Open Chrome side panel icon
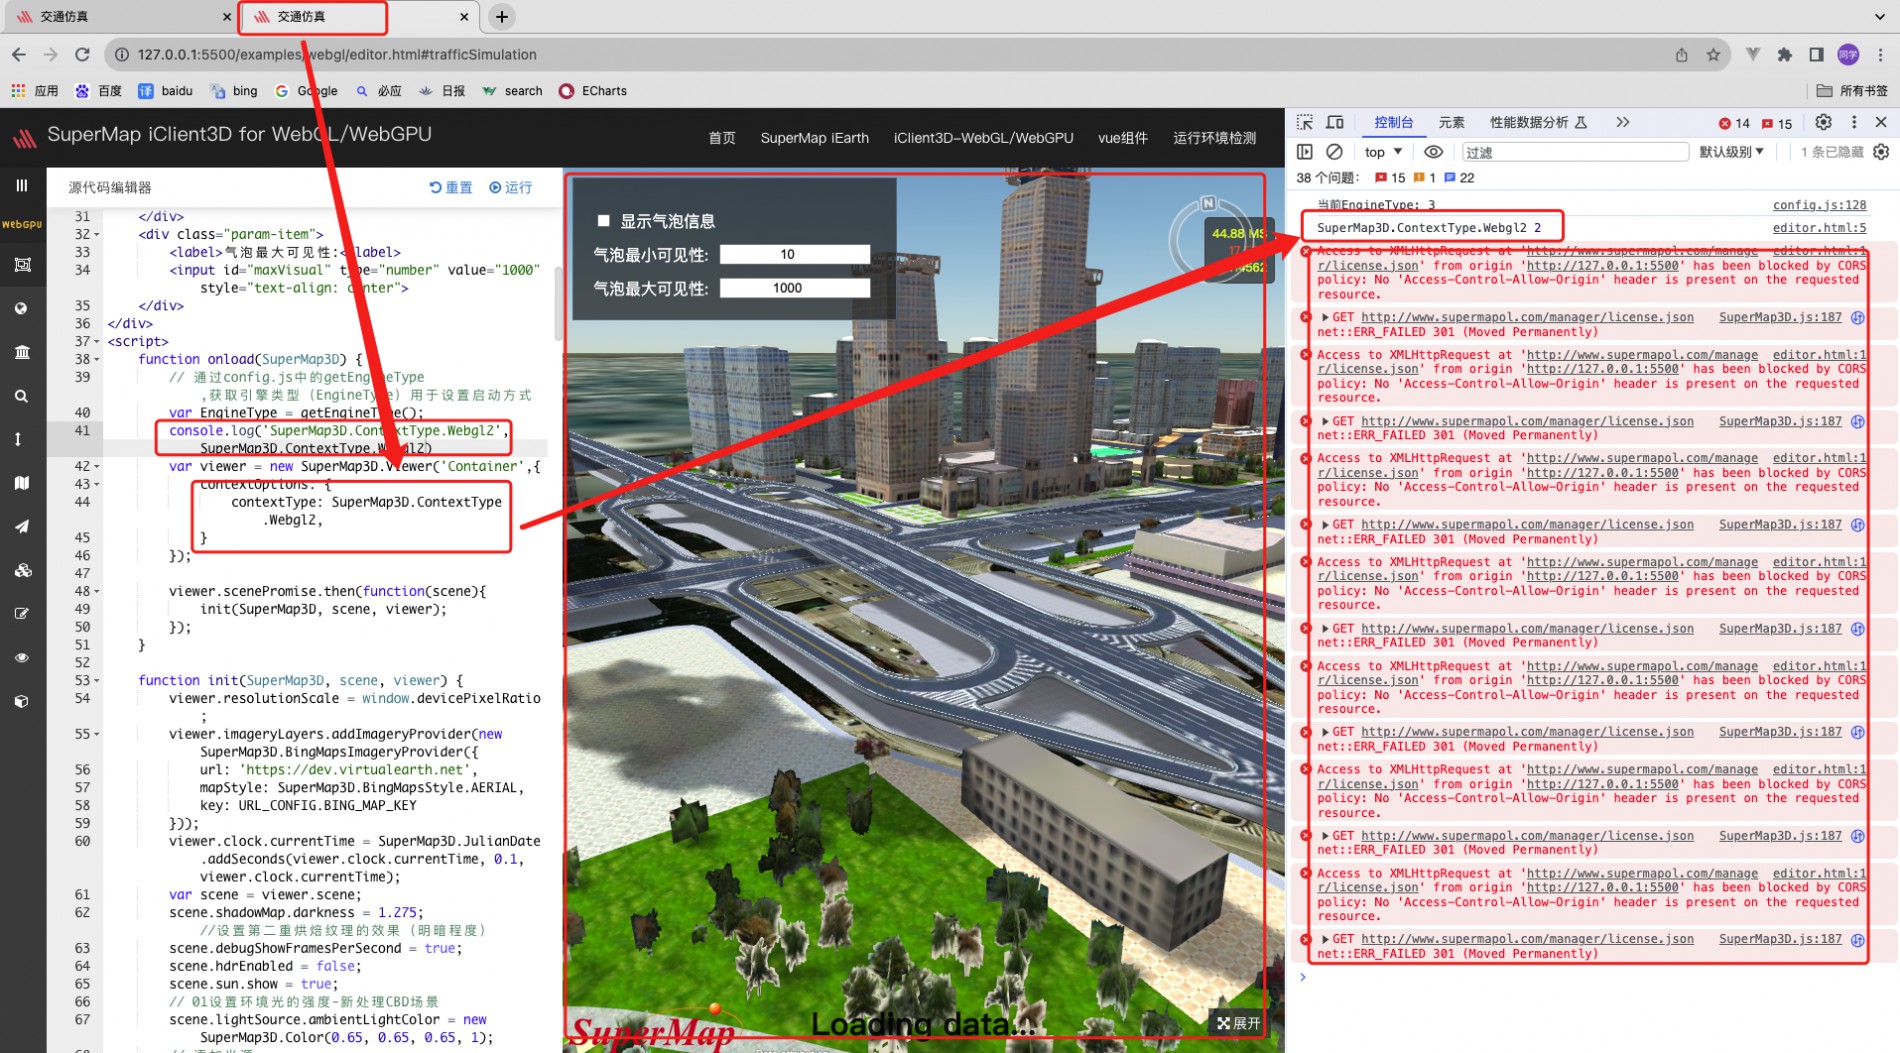The image size is (1900, 1053). [1816, 55]
